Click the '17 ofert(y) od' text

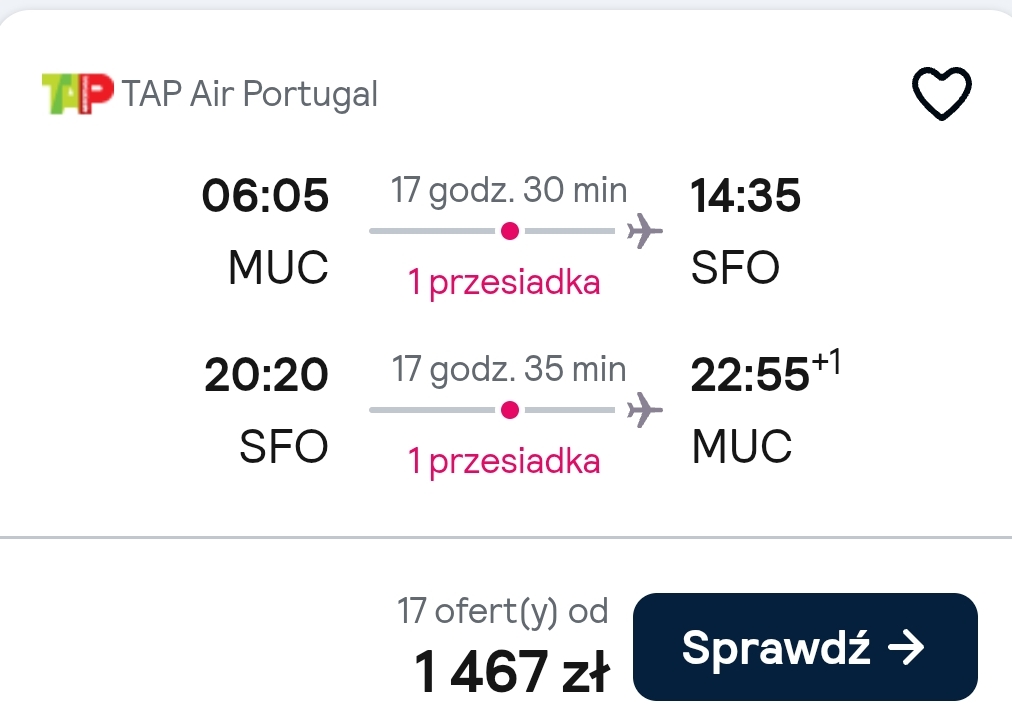(502, 611)
